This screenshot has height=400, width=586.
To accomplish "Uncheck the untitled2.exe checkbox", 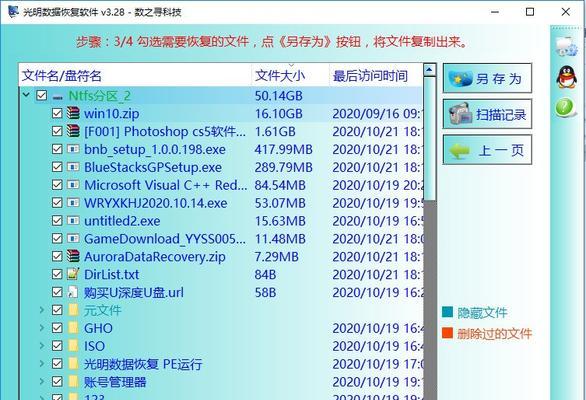I will click(x=57, y=221).
